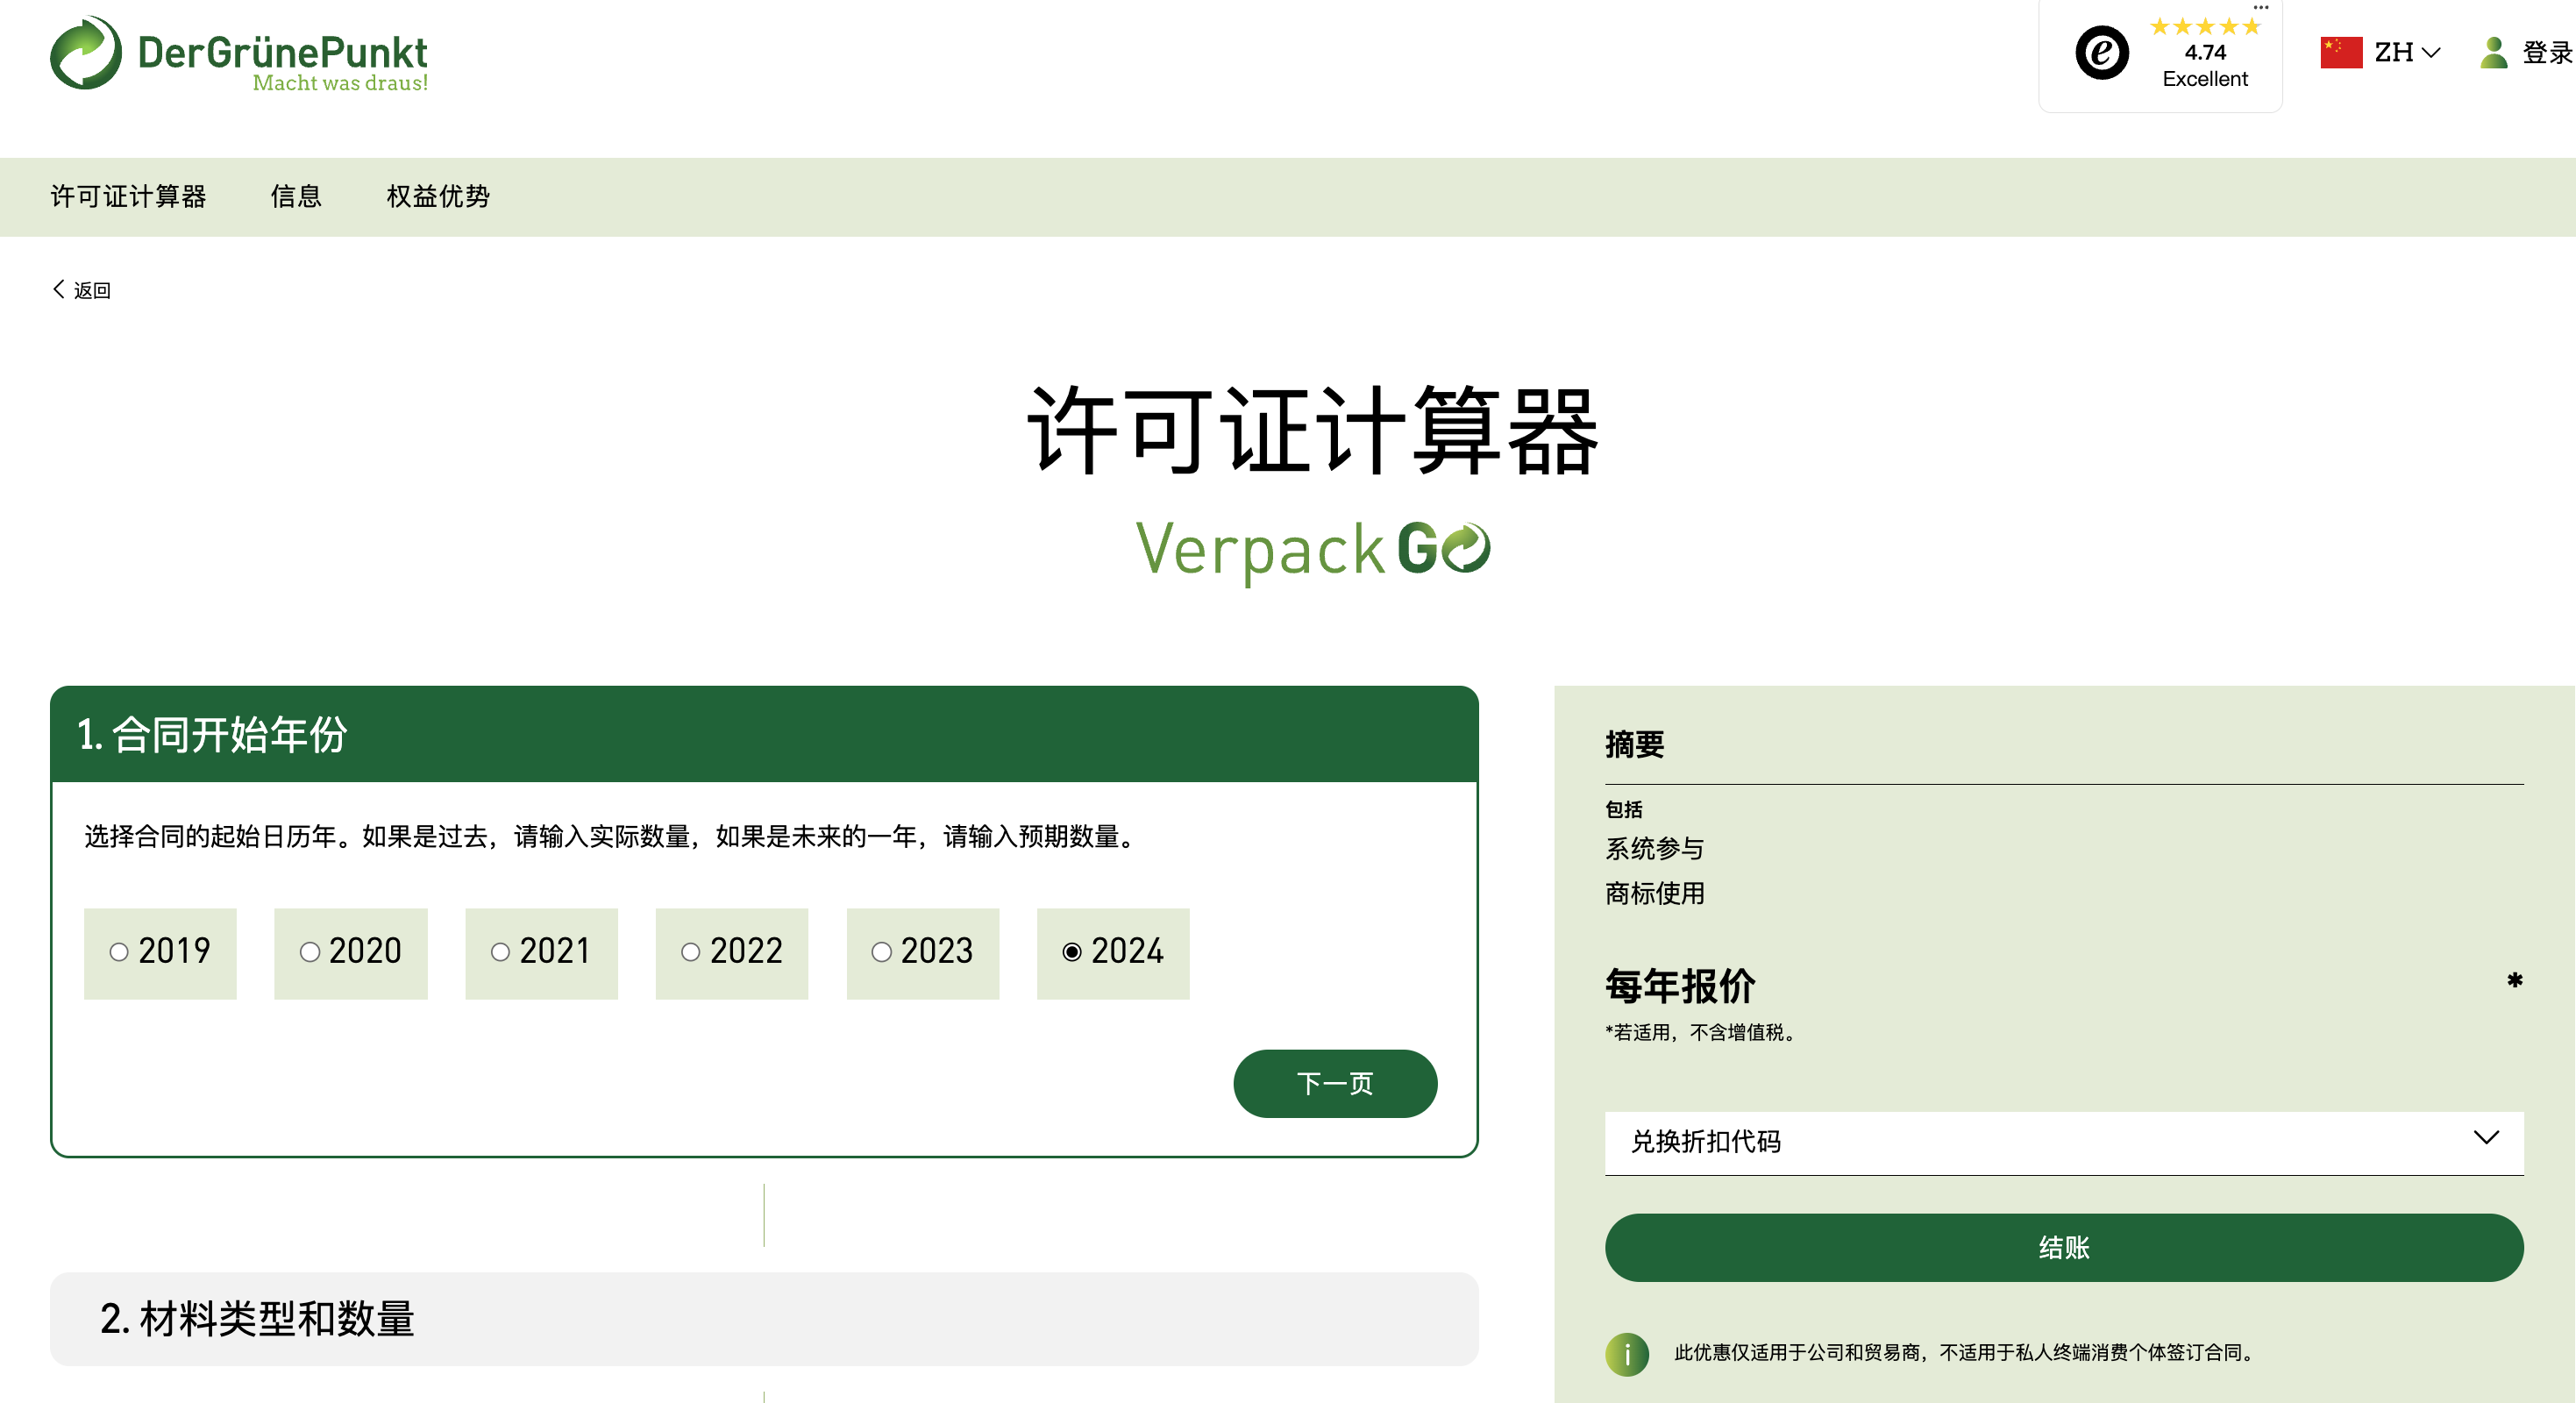
Task: Click the 返回 back link
Action: coord(92,290)
